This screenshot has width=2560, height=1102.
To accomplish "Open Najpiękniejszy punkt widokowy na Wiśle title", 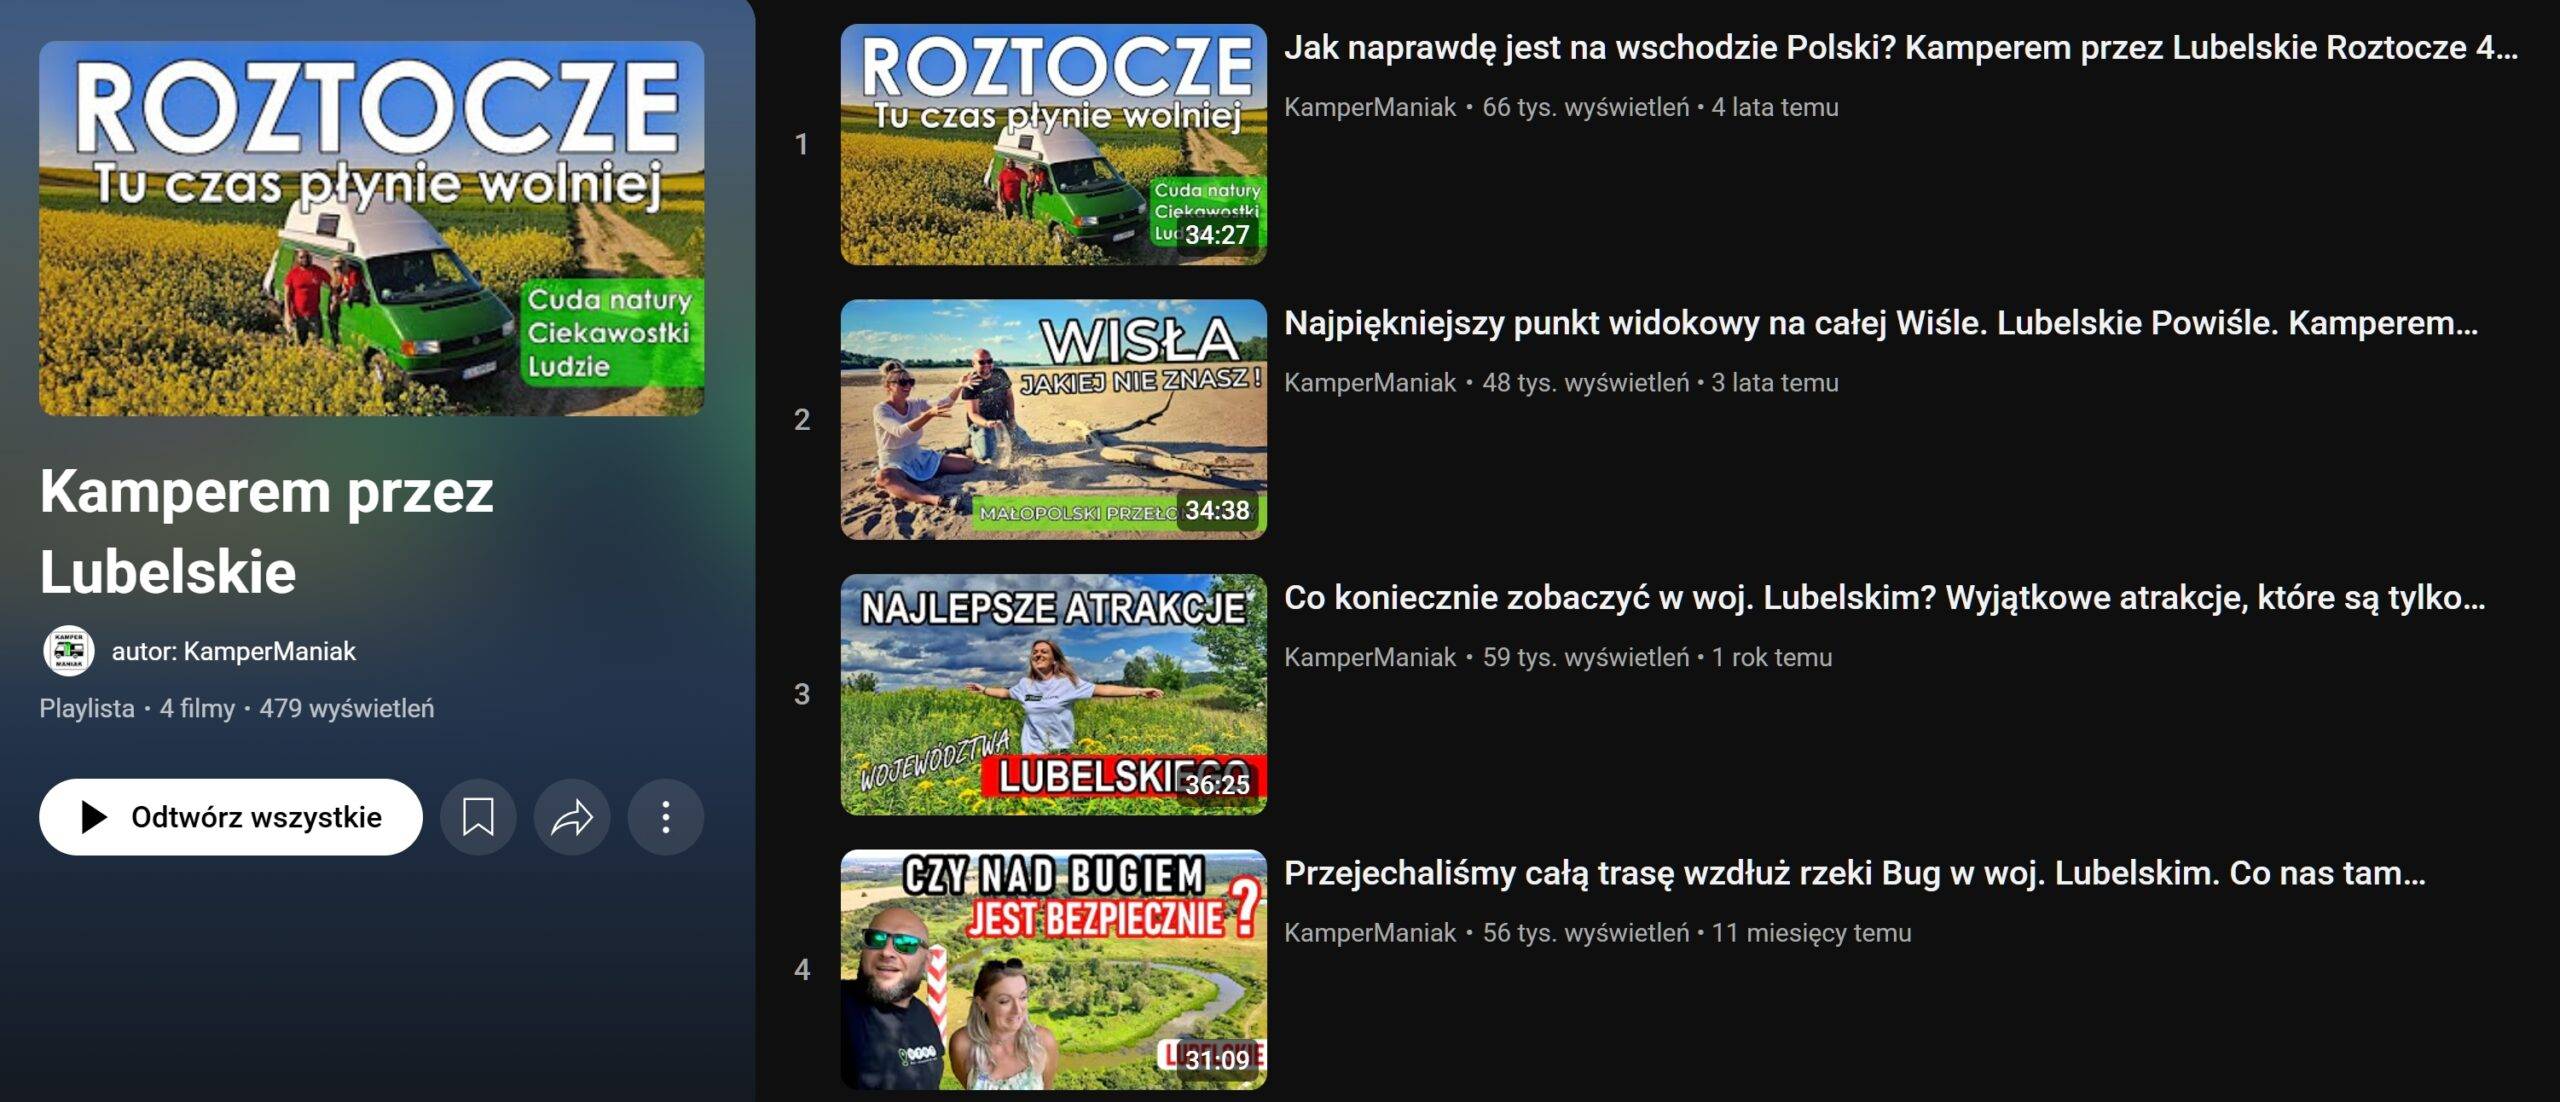I will point(1881,322).
